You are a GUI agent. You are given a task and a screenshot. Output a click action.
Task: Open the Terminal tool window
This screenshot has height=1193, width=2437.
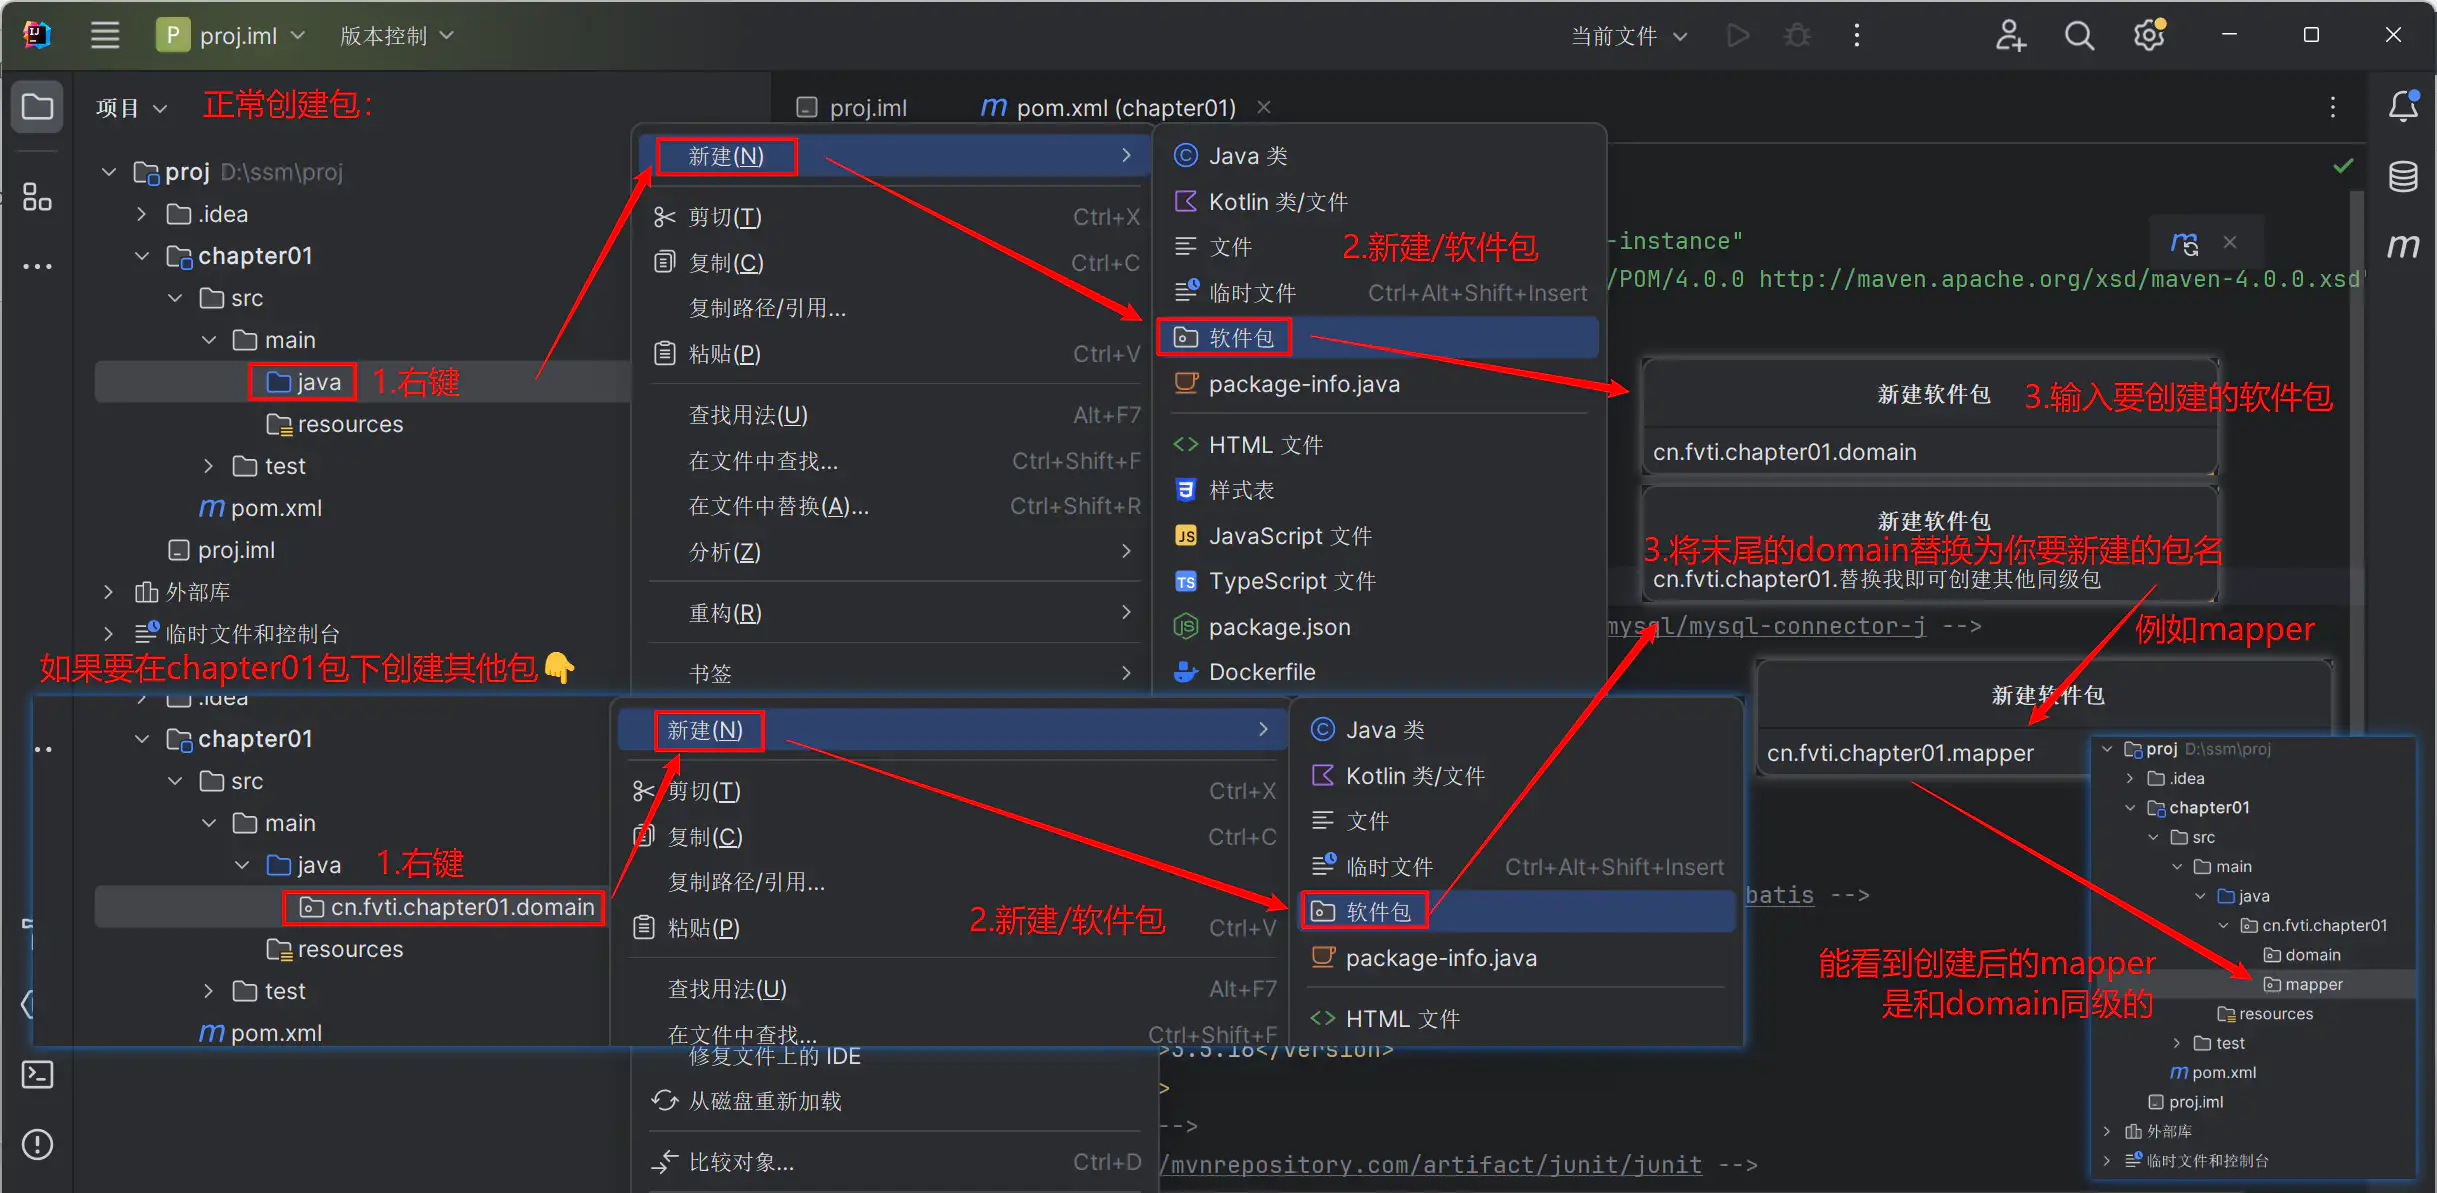(37, 1075)
